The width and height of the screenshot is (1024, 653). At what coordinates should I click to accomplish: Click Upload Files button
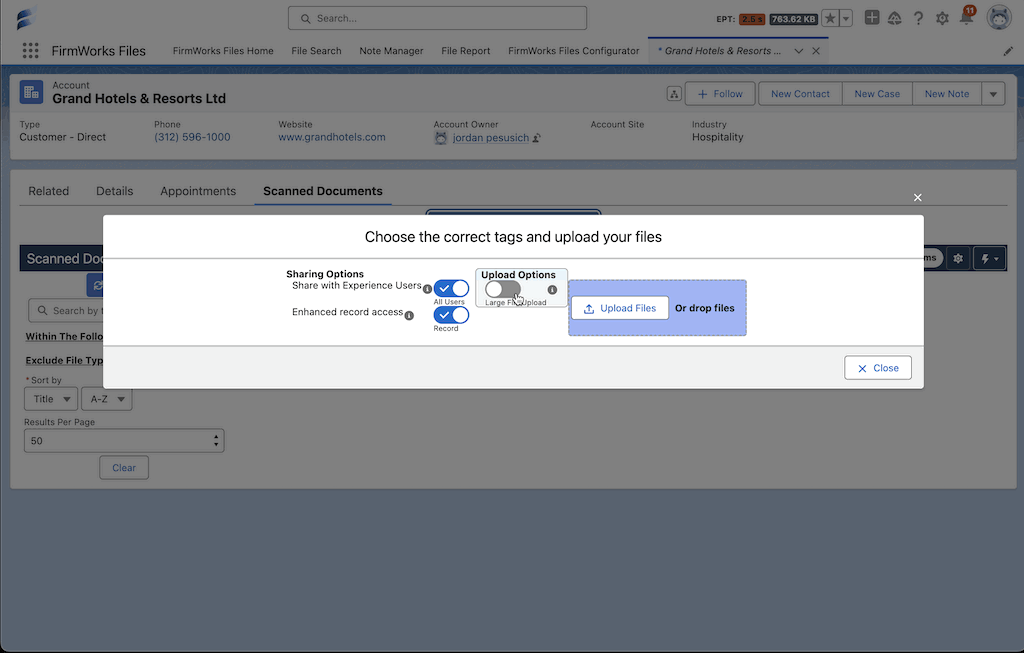[620, 308]
